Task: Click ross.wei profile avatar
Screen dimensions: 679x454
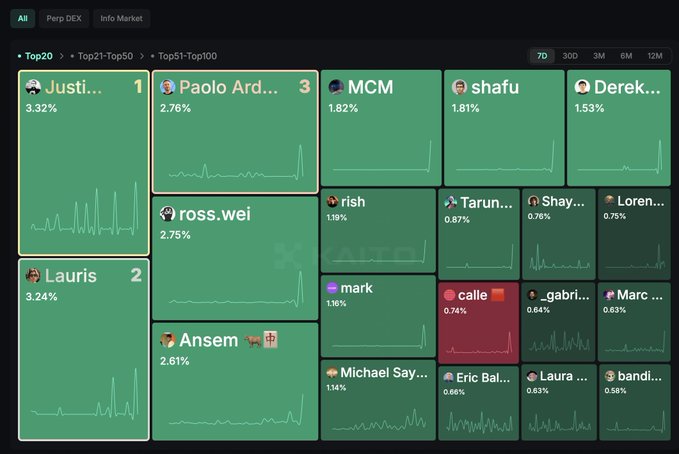Action: 167,214
